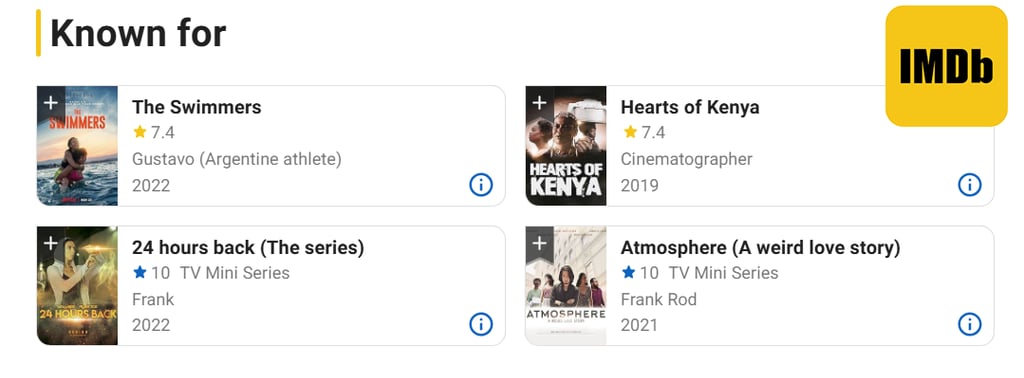Open 24 hours back (The series) title
This screenshot has height=378, width=1024.
(x=248, y=248)
